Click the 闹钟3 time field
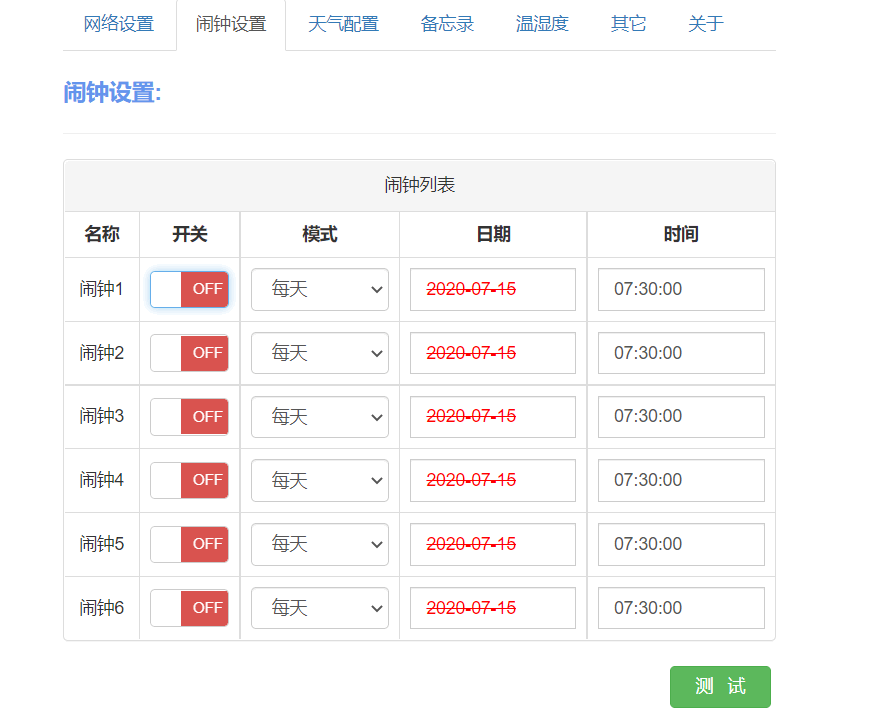The image size is (886, 728). point(681,417)
